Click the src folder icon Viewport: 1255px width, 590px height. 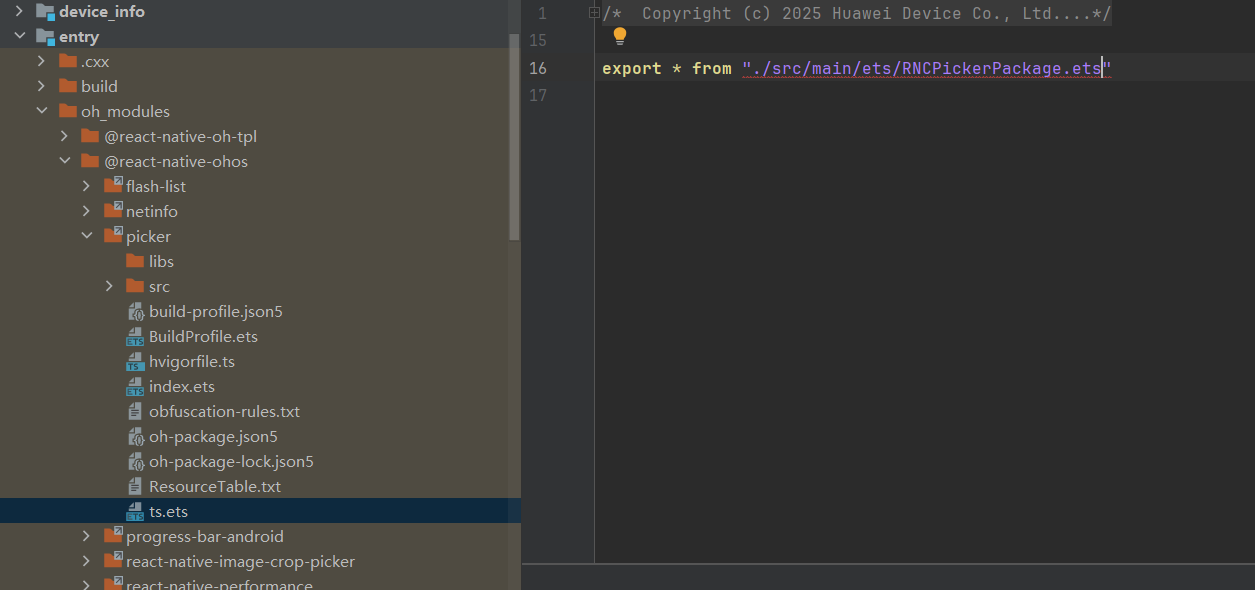pyautogui.click(x=135, y=286)
